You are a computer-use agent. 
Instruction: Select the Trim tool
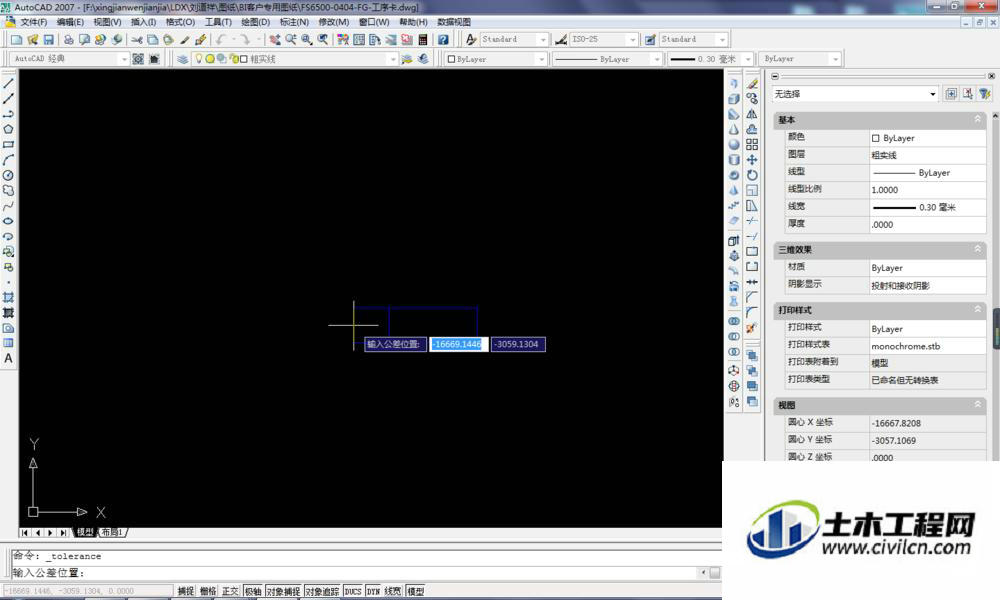coord(753,221)
